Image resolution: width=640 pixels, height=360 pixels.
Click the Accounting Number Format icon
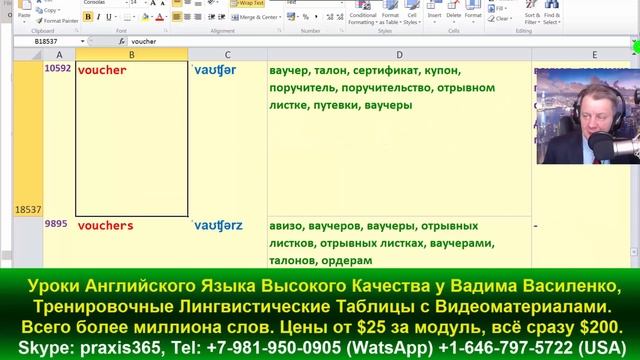pyautogui.click(x=291, y=17)
